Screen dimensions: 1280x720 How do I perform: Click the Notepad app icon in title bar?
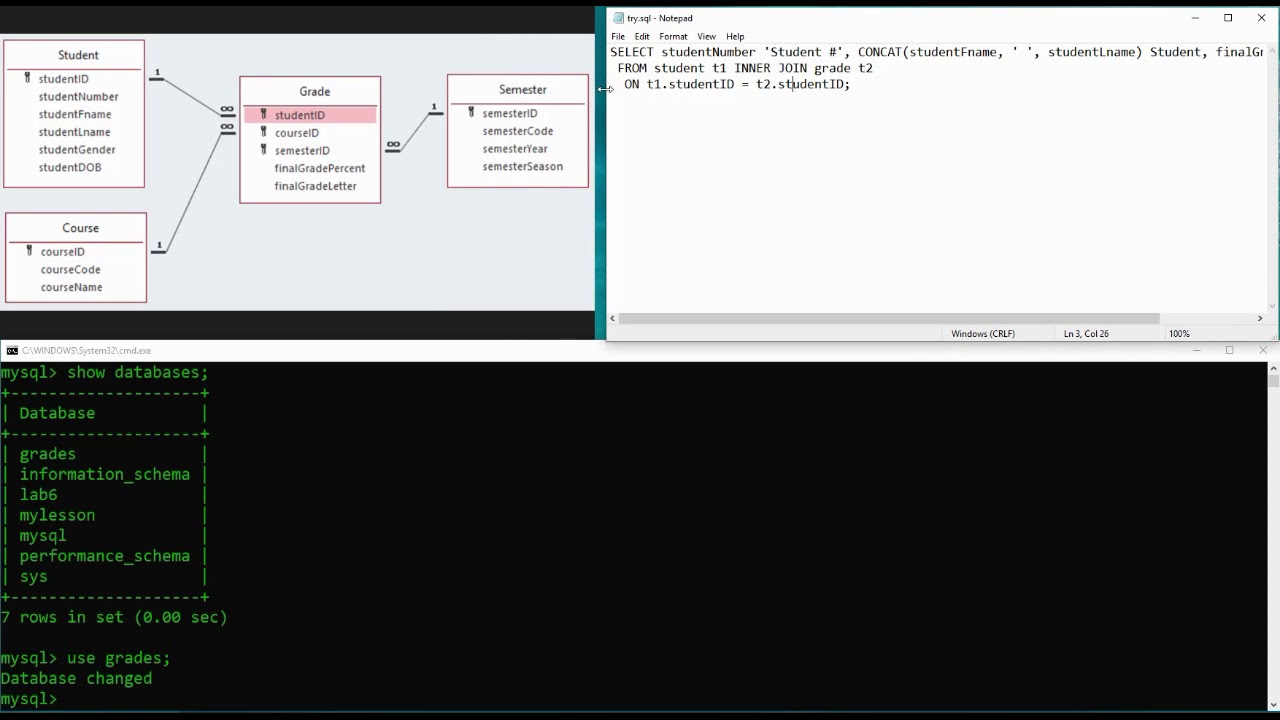coord(619,18)
